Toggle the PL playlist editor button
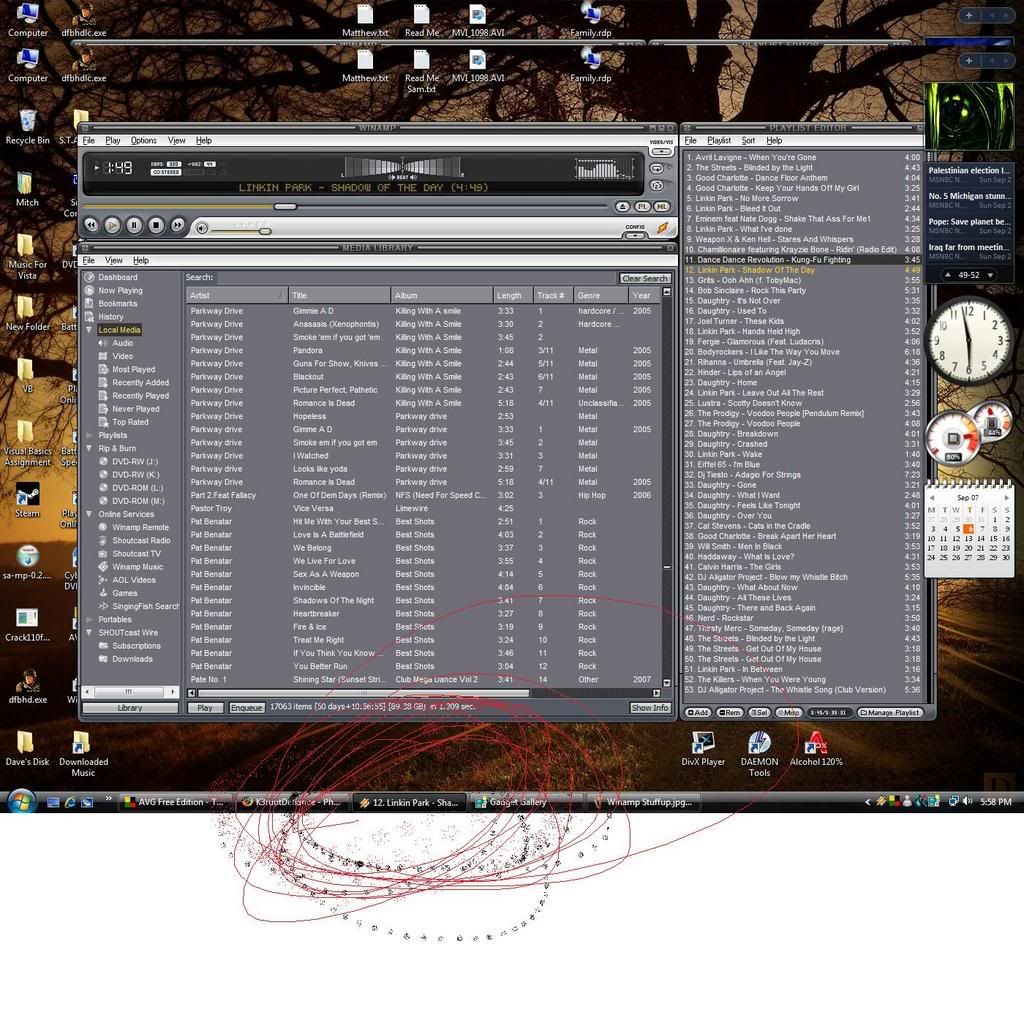Viewport: 1024px width, 1012px height. click(643, 206)
